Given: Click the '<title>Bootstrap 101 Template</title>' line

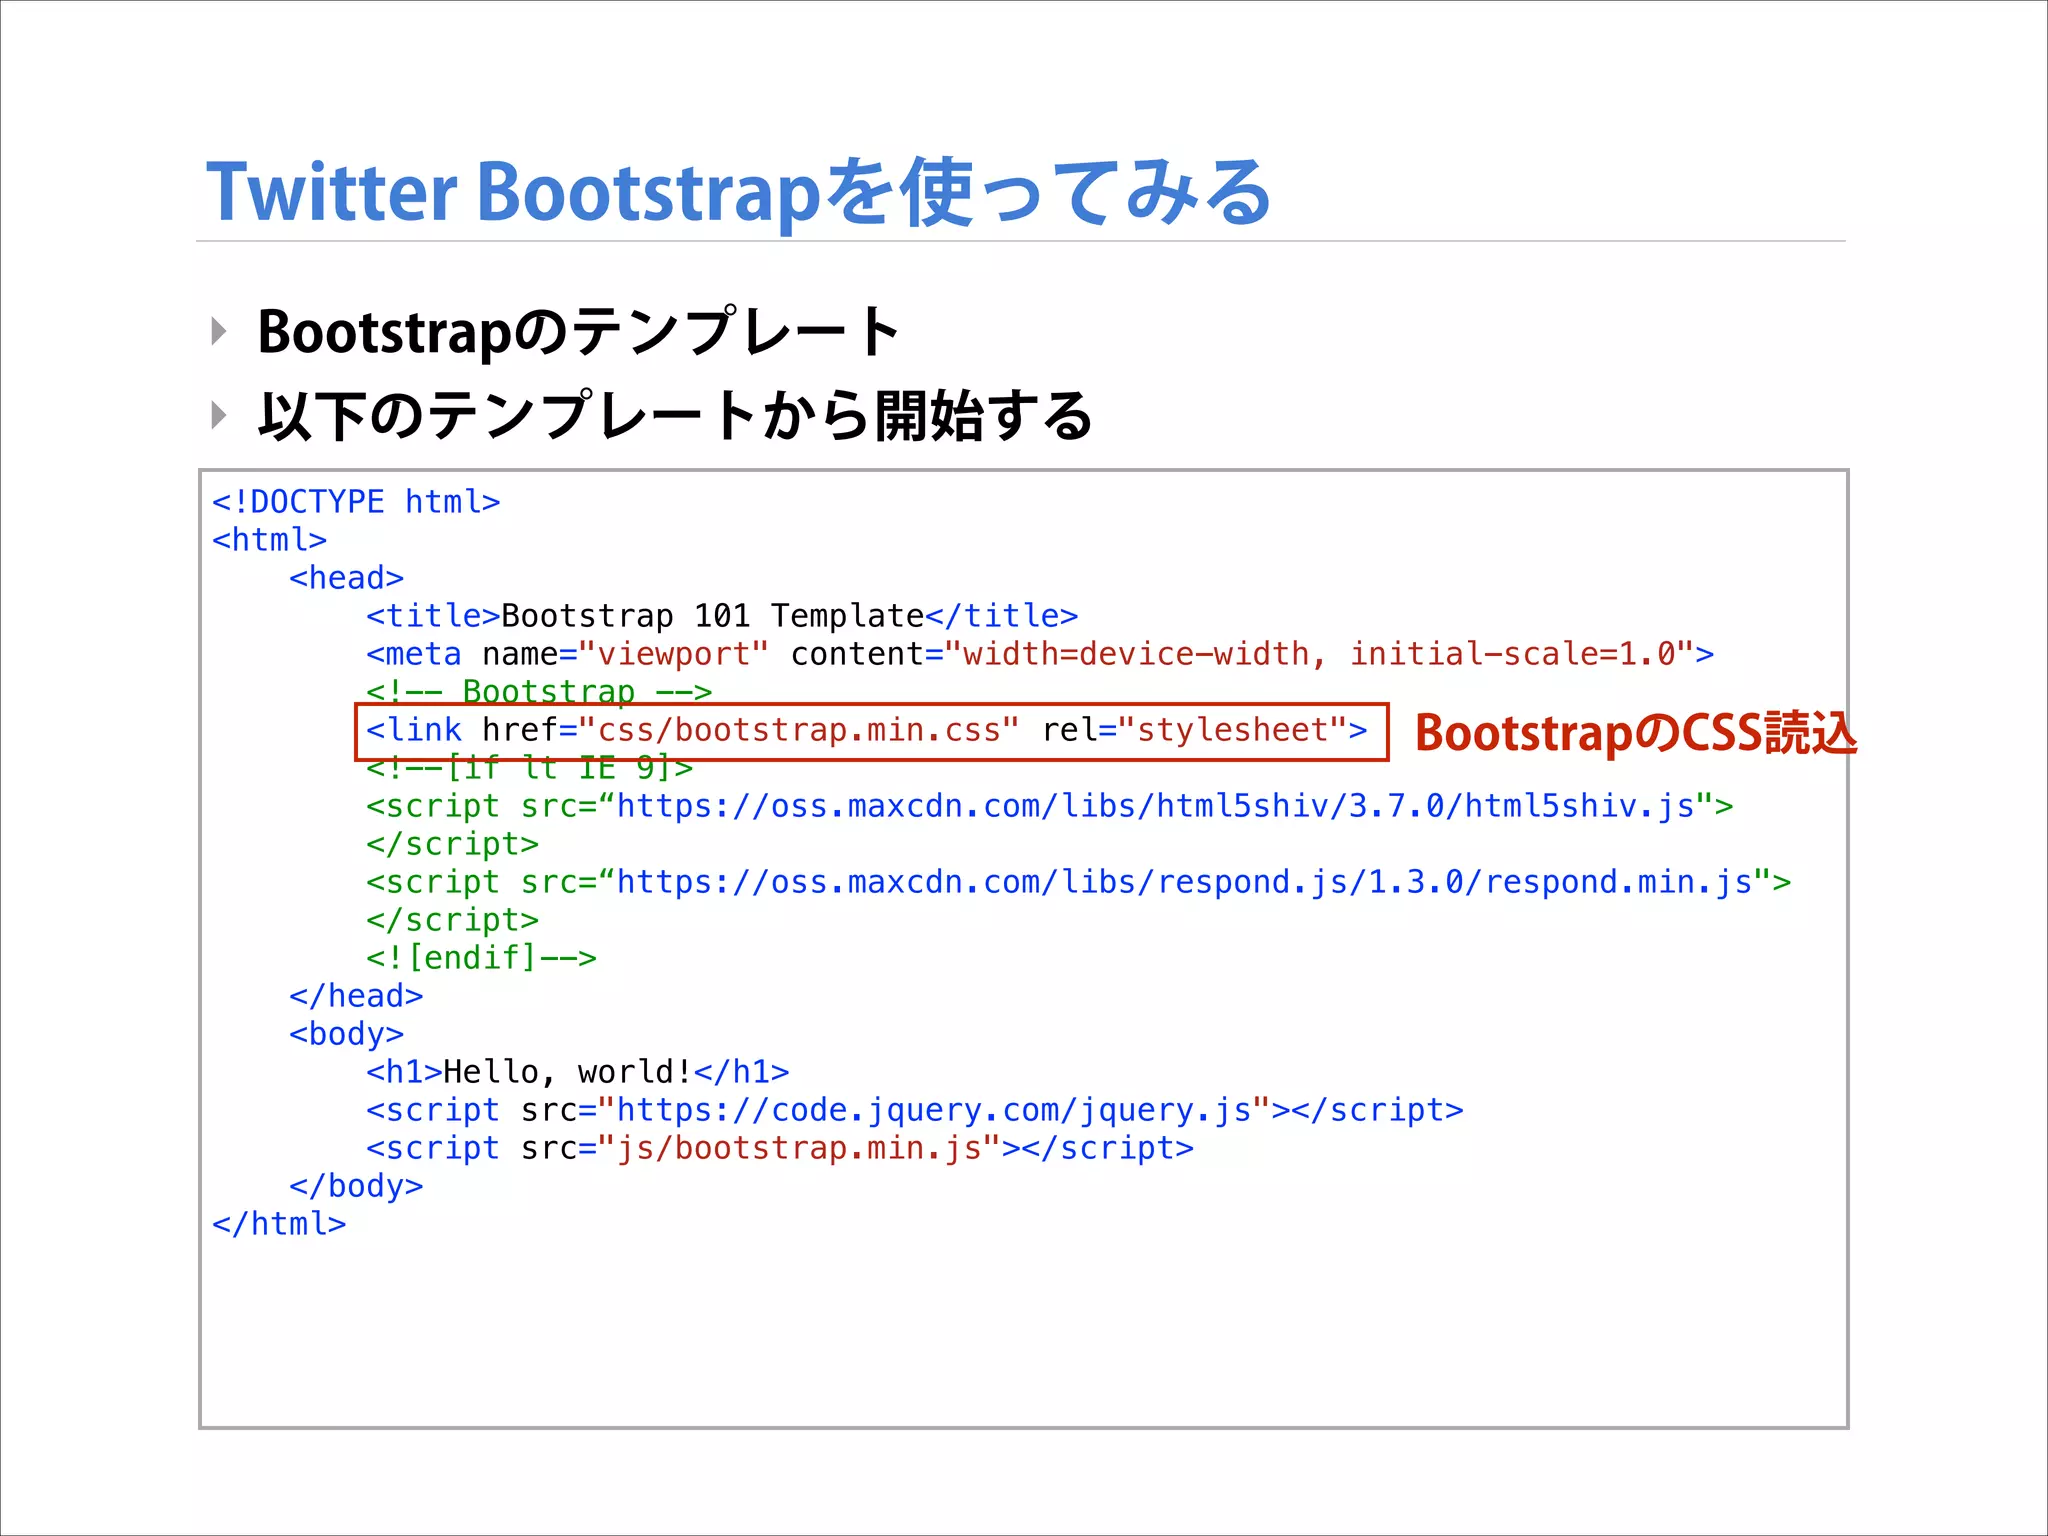Looking at the screenshot, I should pyautogui.click(x=722, y=616).
